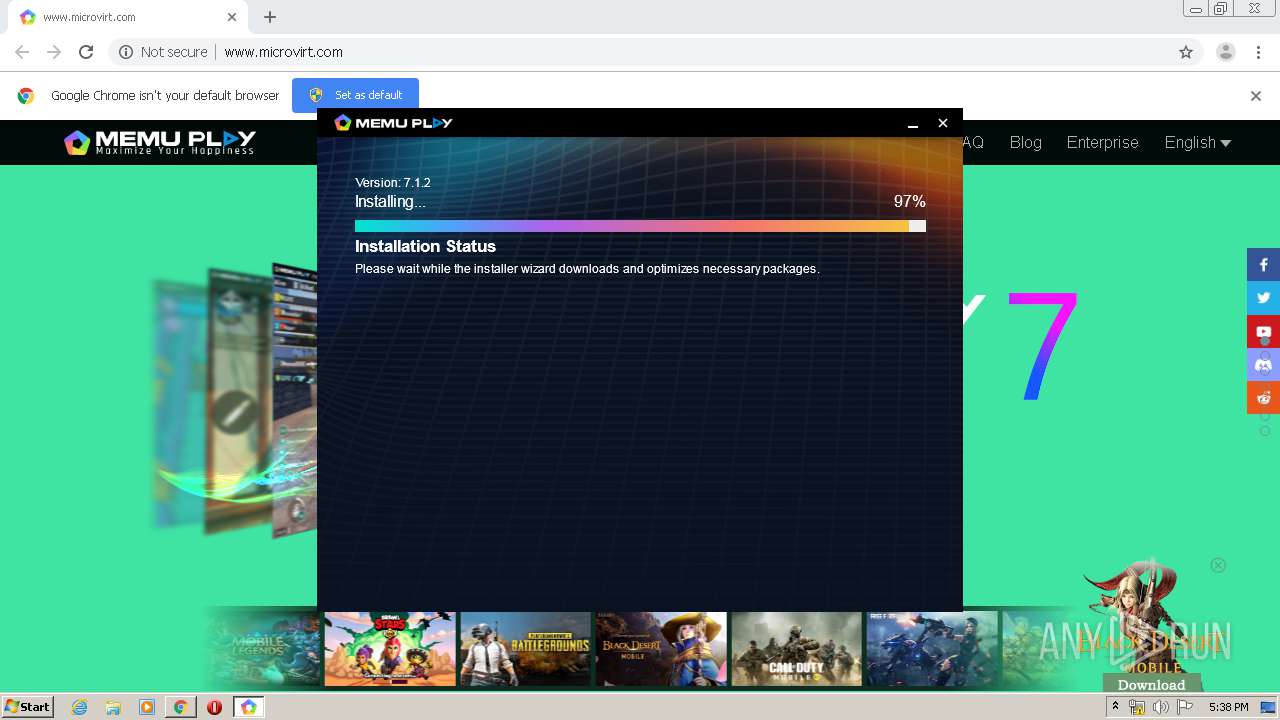Click the Download button on ad
The height and width of the screenshot is (720, 1280).
(x=1151, y=685)
